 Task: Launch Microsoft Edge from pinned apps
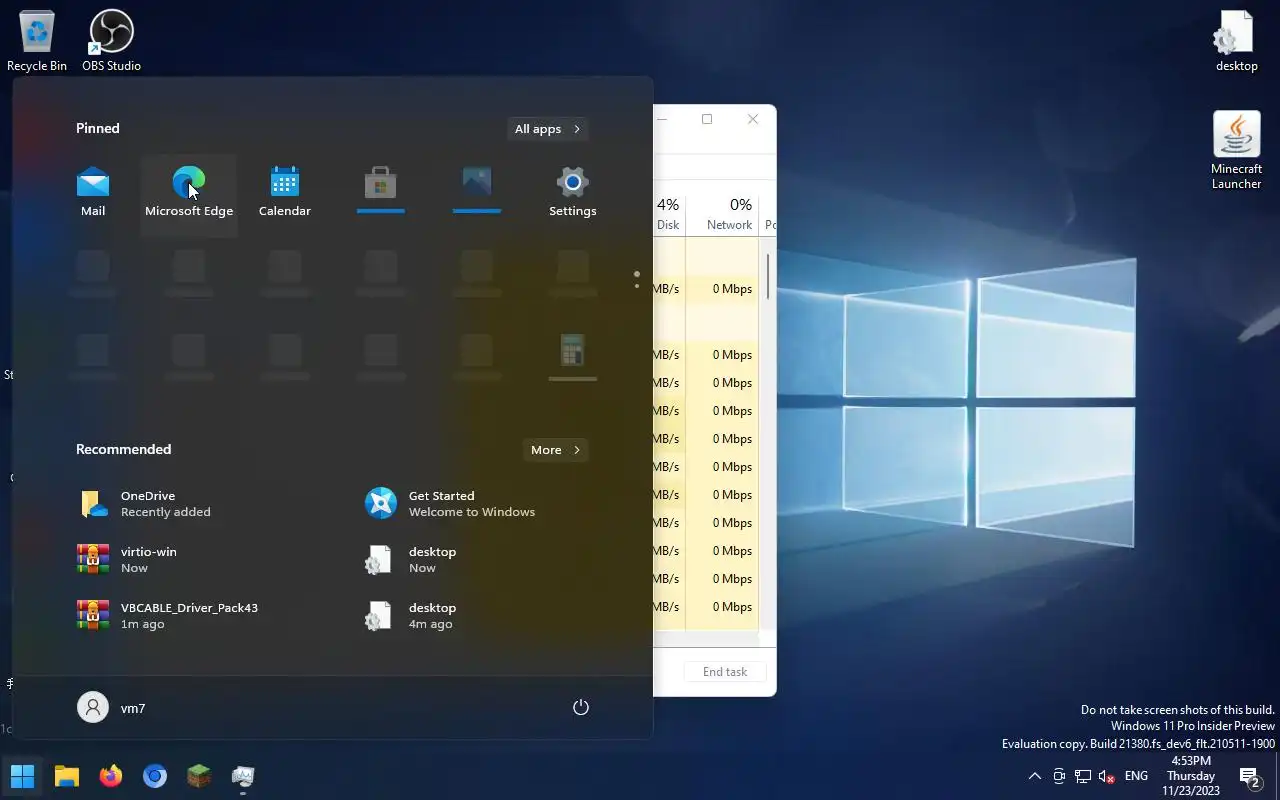pos(189,194)
